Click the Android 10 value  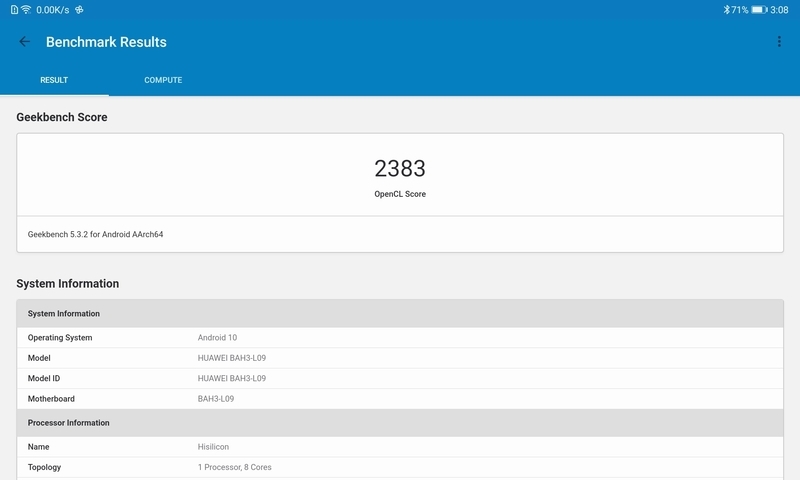click(x=217, y=338)
